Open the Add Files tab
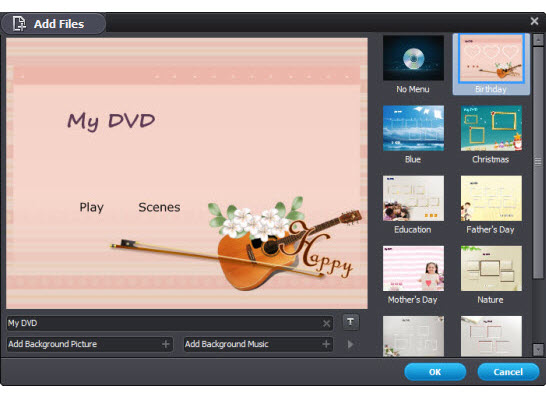The width and height of the screenshot is (546, 396). coord(53,24)
